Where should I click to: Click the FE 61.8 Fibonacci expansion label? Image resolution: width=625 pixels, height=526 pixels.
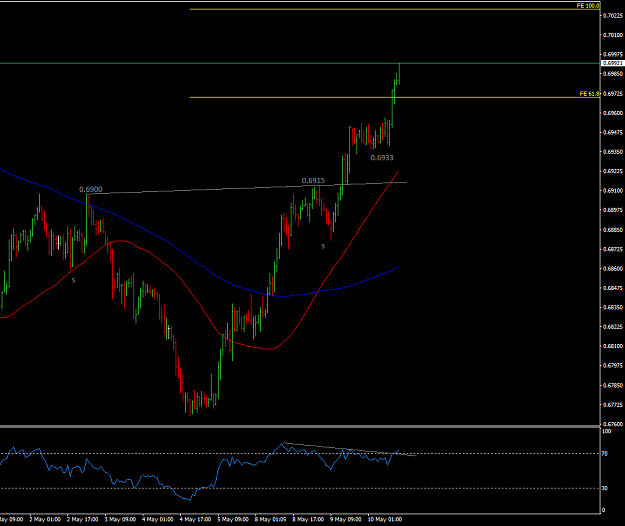click(x=589, y=94)
